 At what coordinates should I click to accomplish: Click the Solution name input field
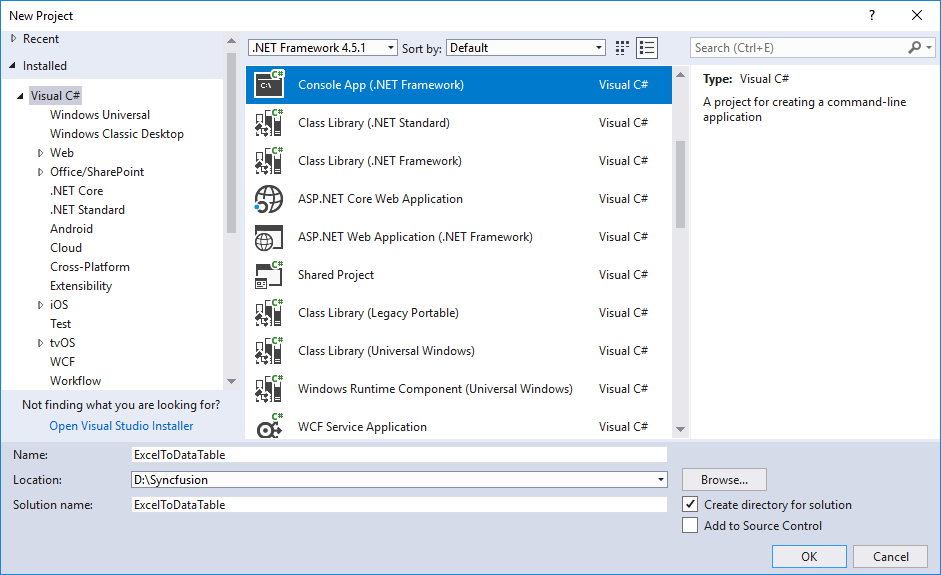[399, 505]
